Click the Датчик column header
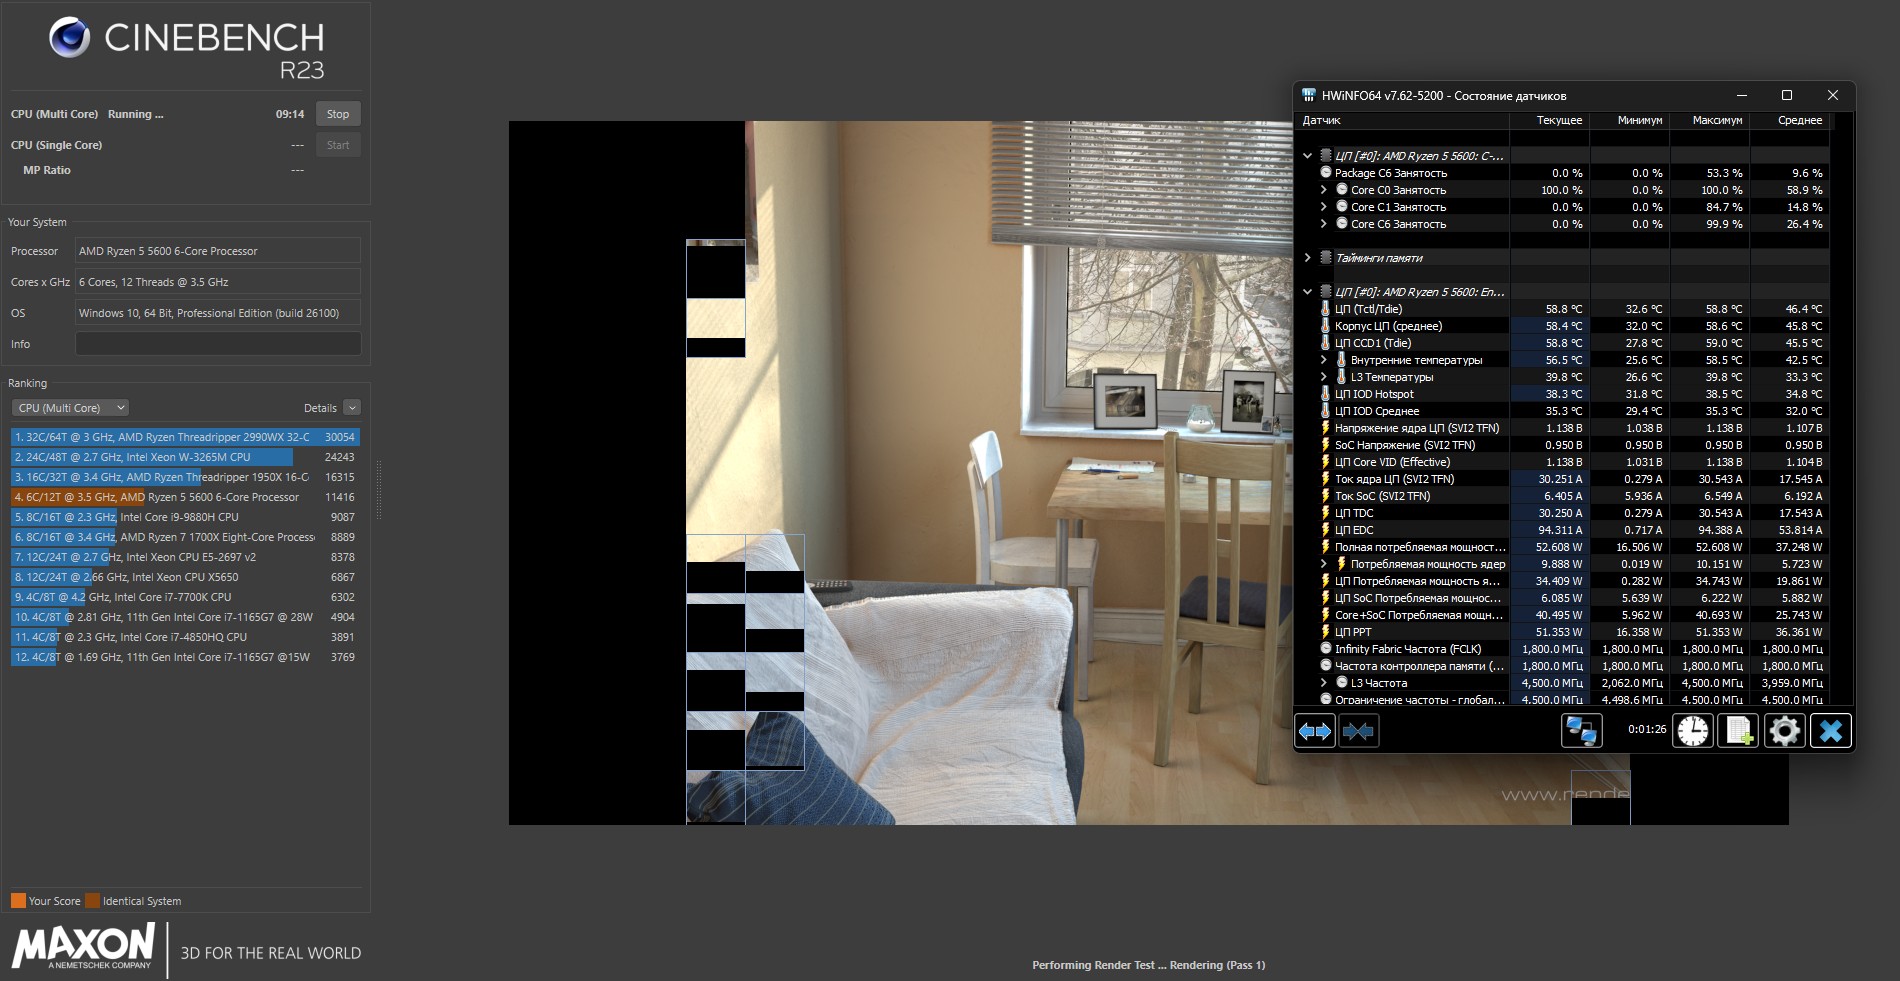Image resolution: width=1900 pixels, height=981 pixels. (1402, 120)
